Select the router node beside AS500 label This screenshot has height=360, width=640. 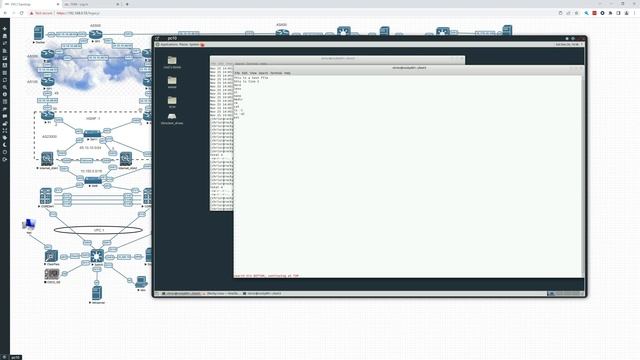[96, 34]
